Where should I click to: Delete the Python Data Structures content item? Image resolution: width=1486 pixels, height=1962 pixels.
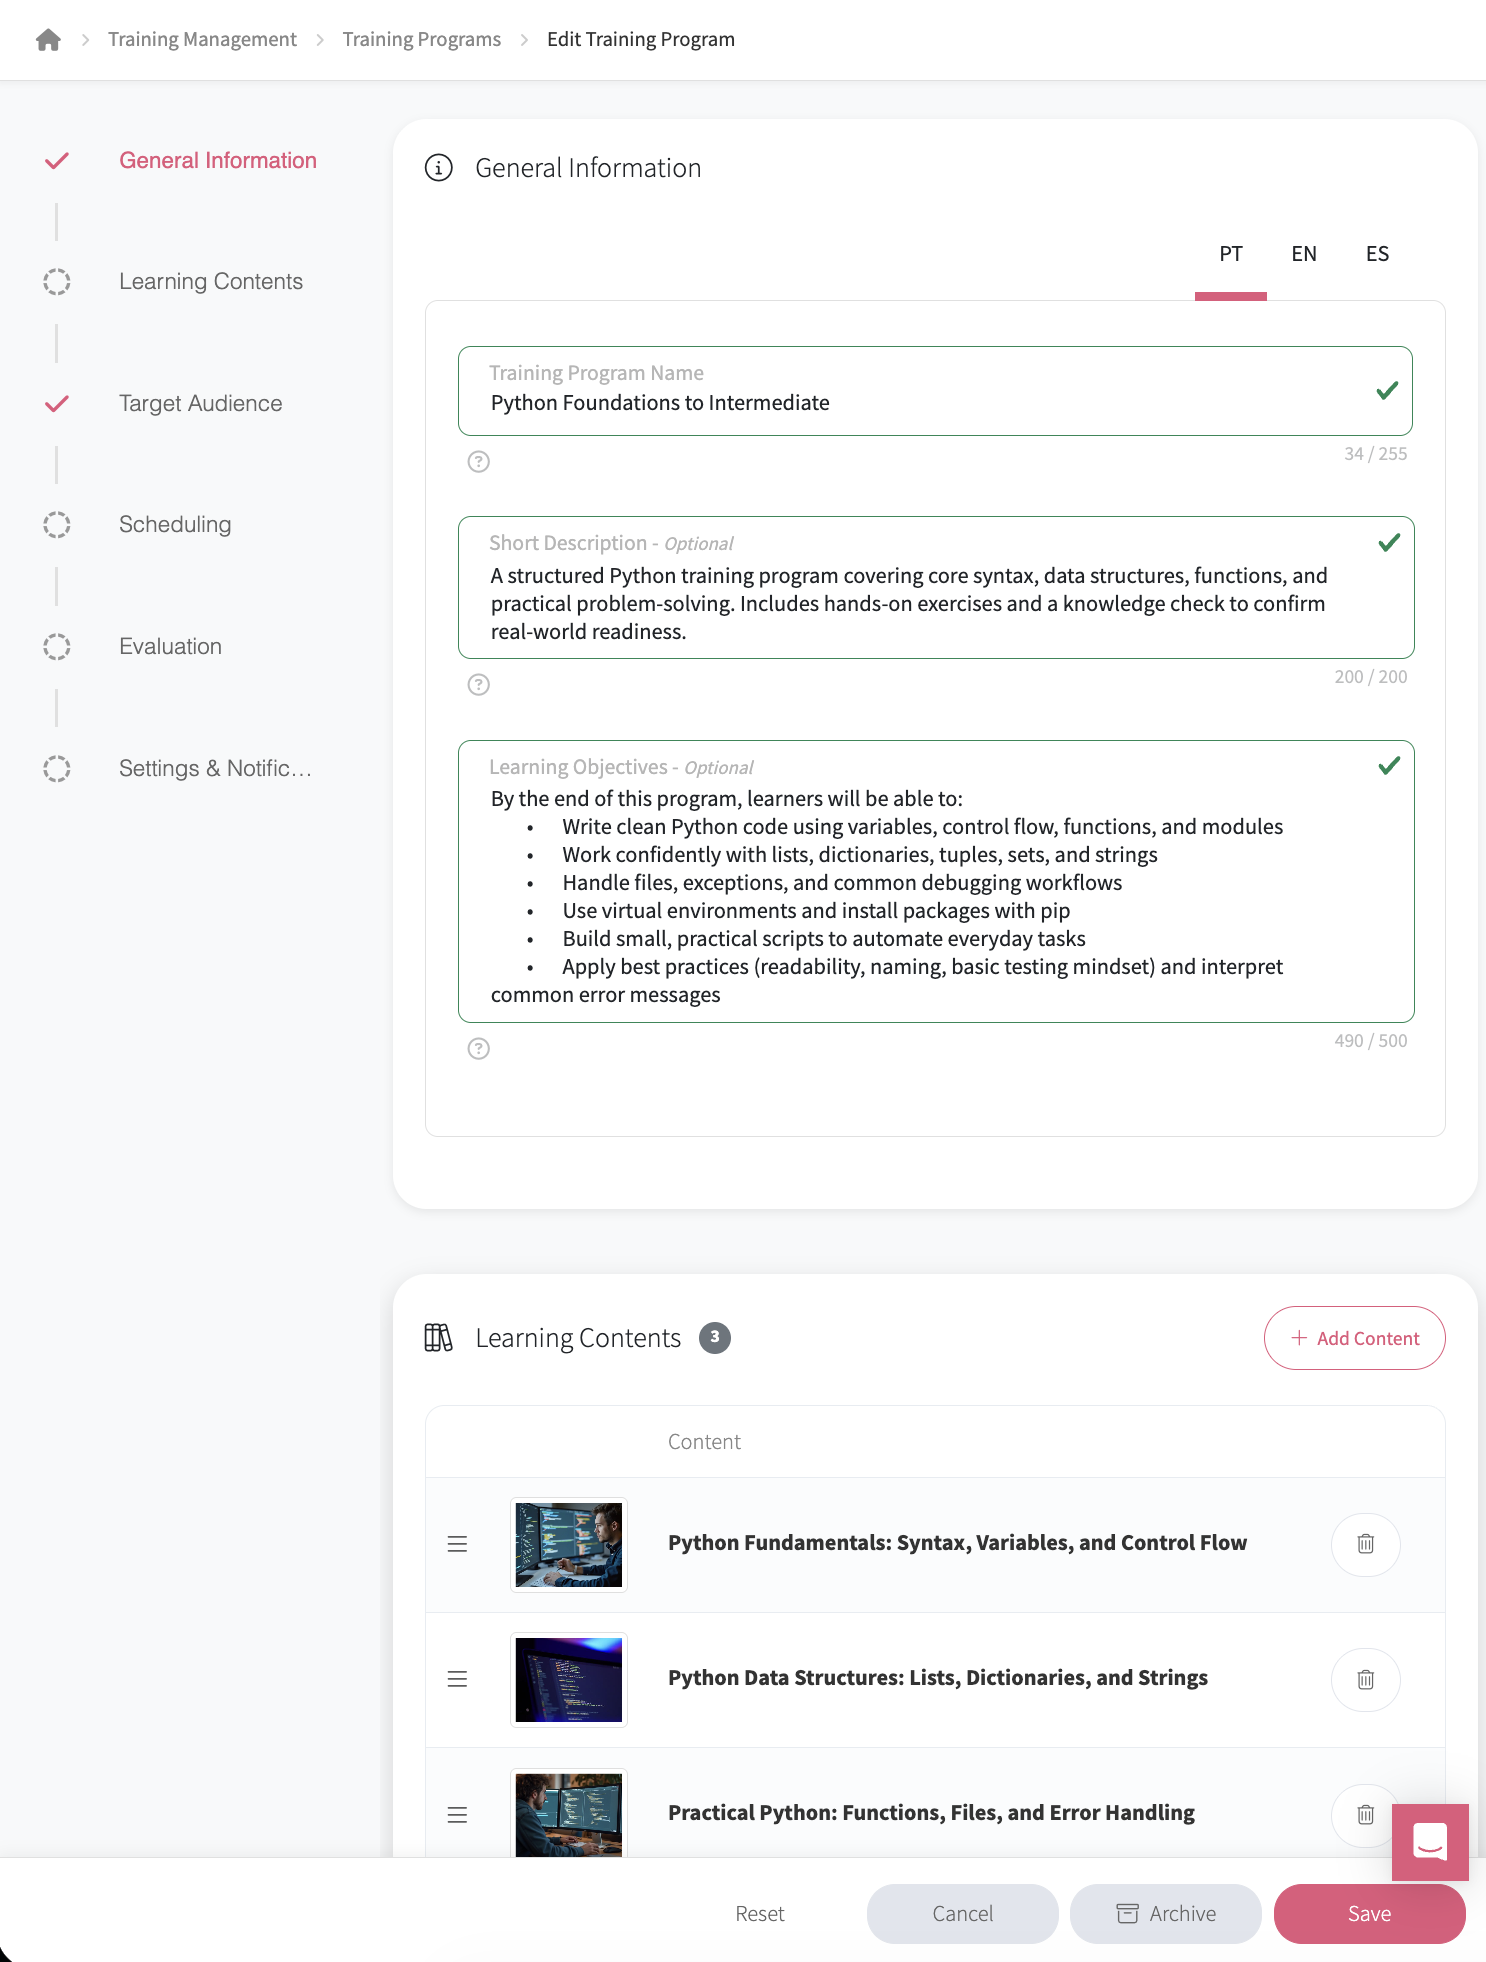[1365, 1679]
